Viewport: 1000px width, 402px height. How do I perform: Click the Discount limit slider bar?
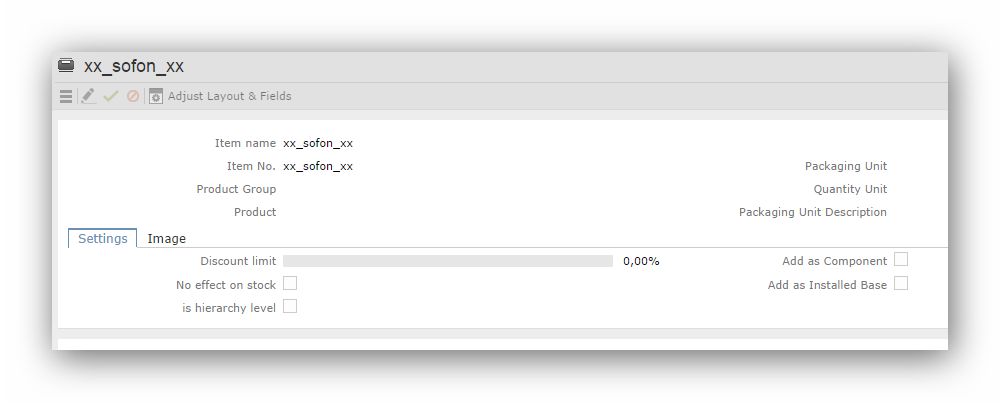(447, 261)
